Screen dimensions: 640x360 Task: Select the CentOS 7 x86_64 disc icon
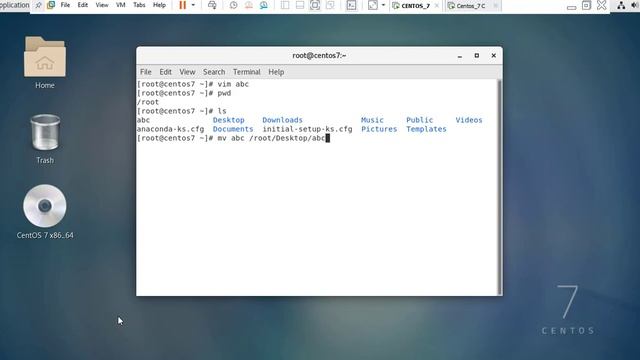pos(45,211)
